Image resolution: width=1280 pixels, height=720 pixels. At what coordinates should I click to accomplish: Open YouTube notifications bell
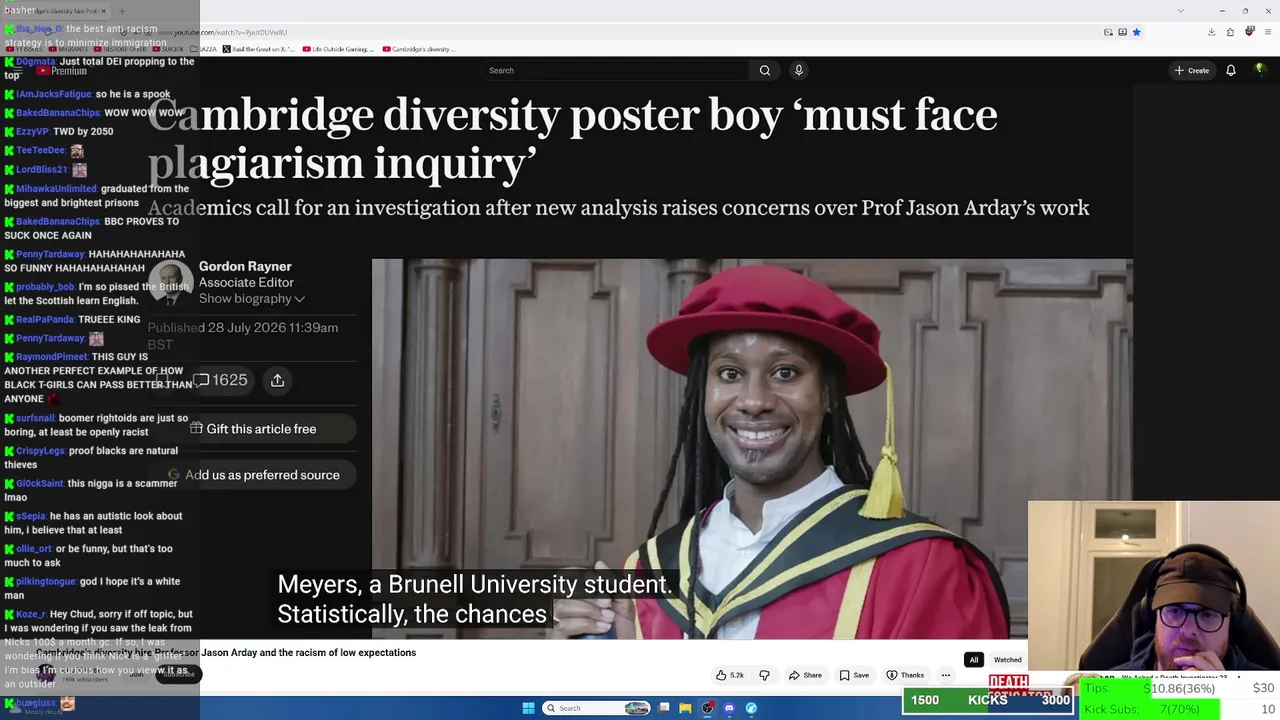1231,70
